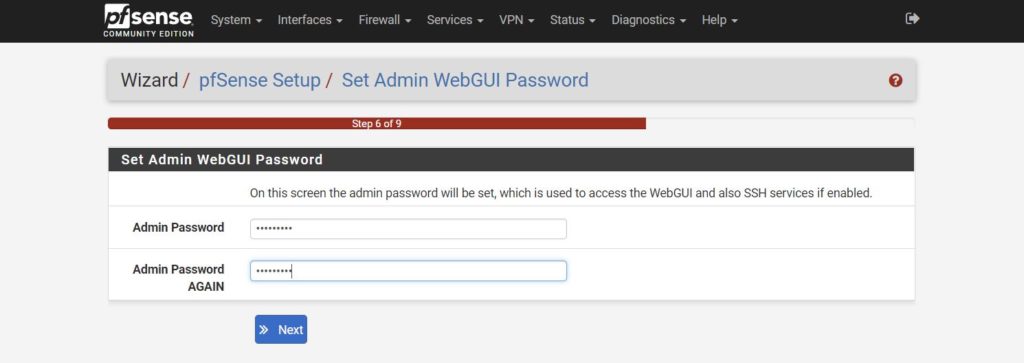This screenshot has width=1024, height=363.
Task: Click the double chevron on Next button
Action: click(x=264, y=330)
